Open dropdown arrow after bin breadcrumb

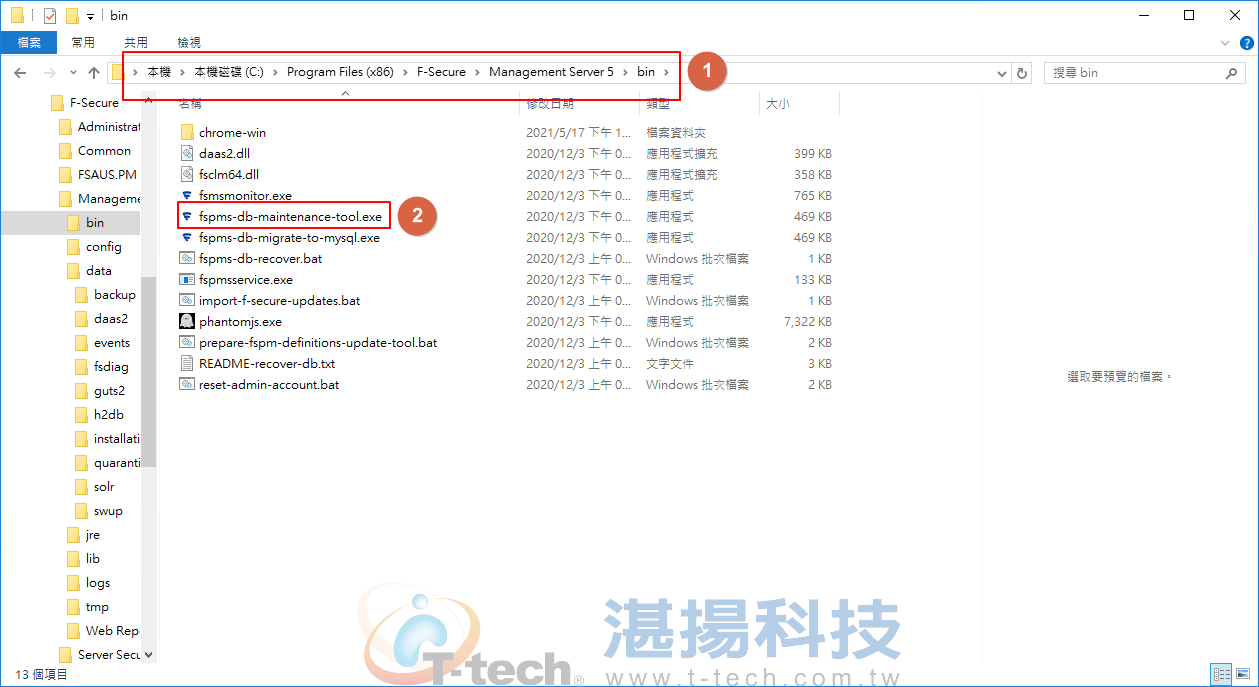(667, 72)
